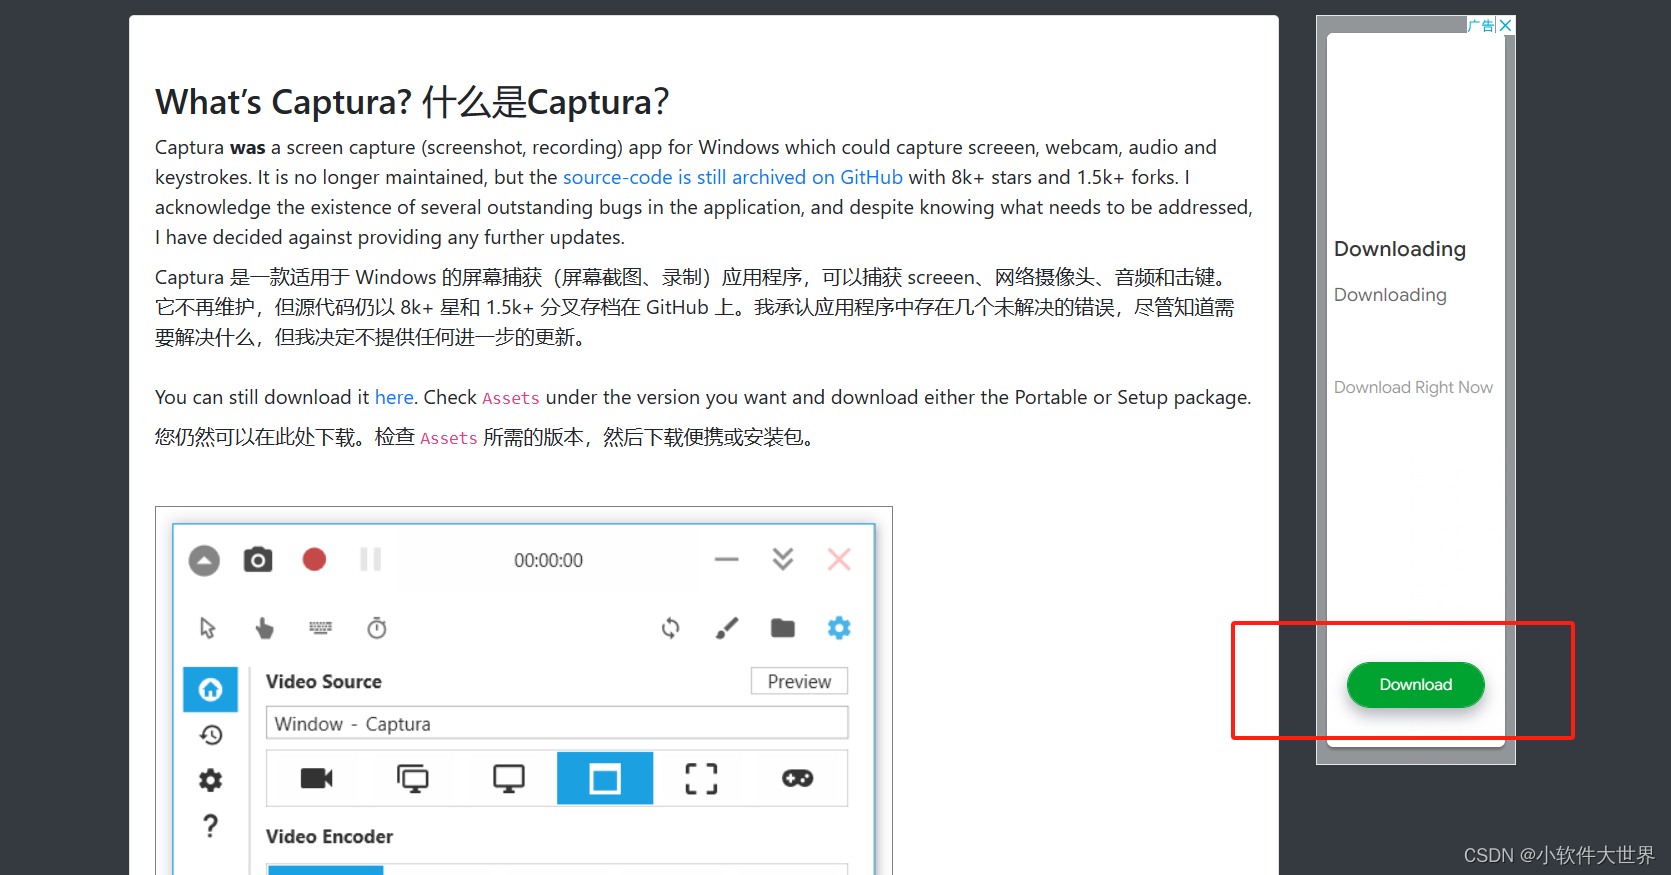Toggle the mouse clicks hand icon

(264, 628)
